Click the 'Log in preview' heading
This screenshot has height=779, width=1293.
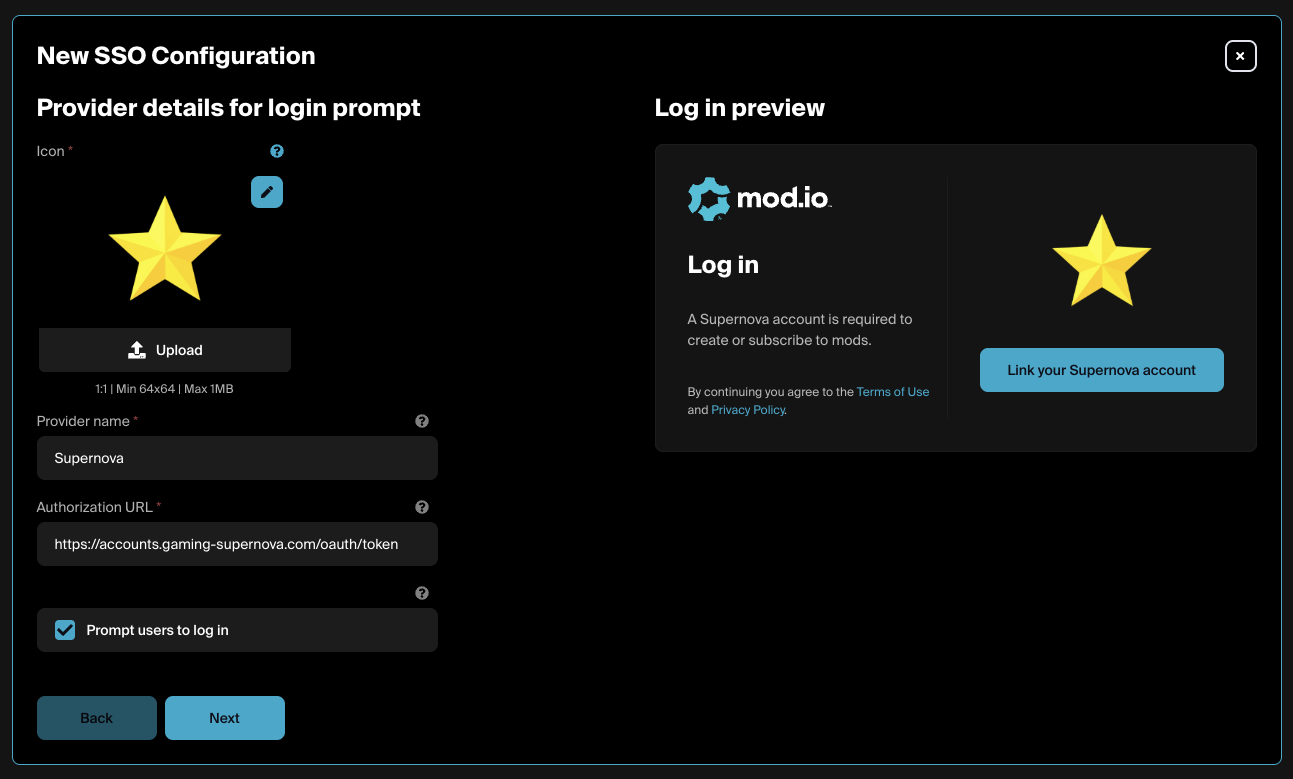tap(740, 108)
